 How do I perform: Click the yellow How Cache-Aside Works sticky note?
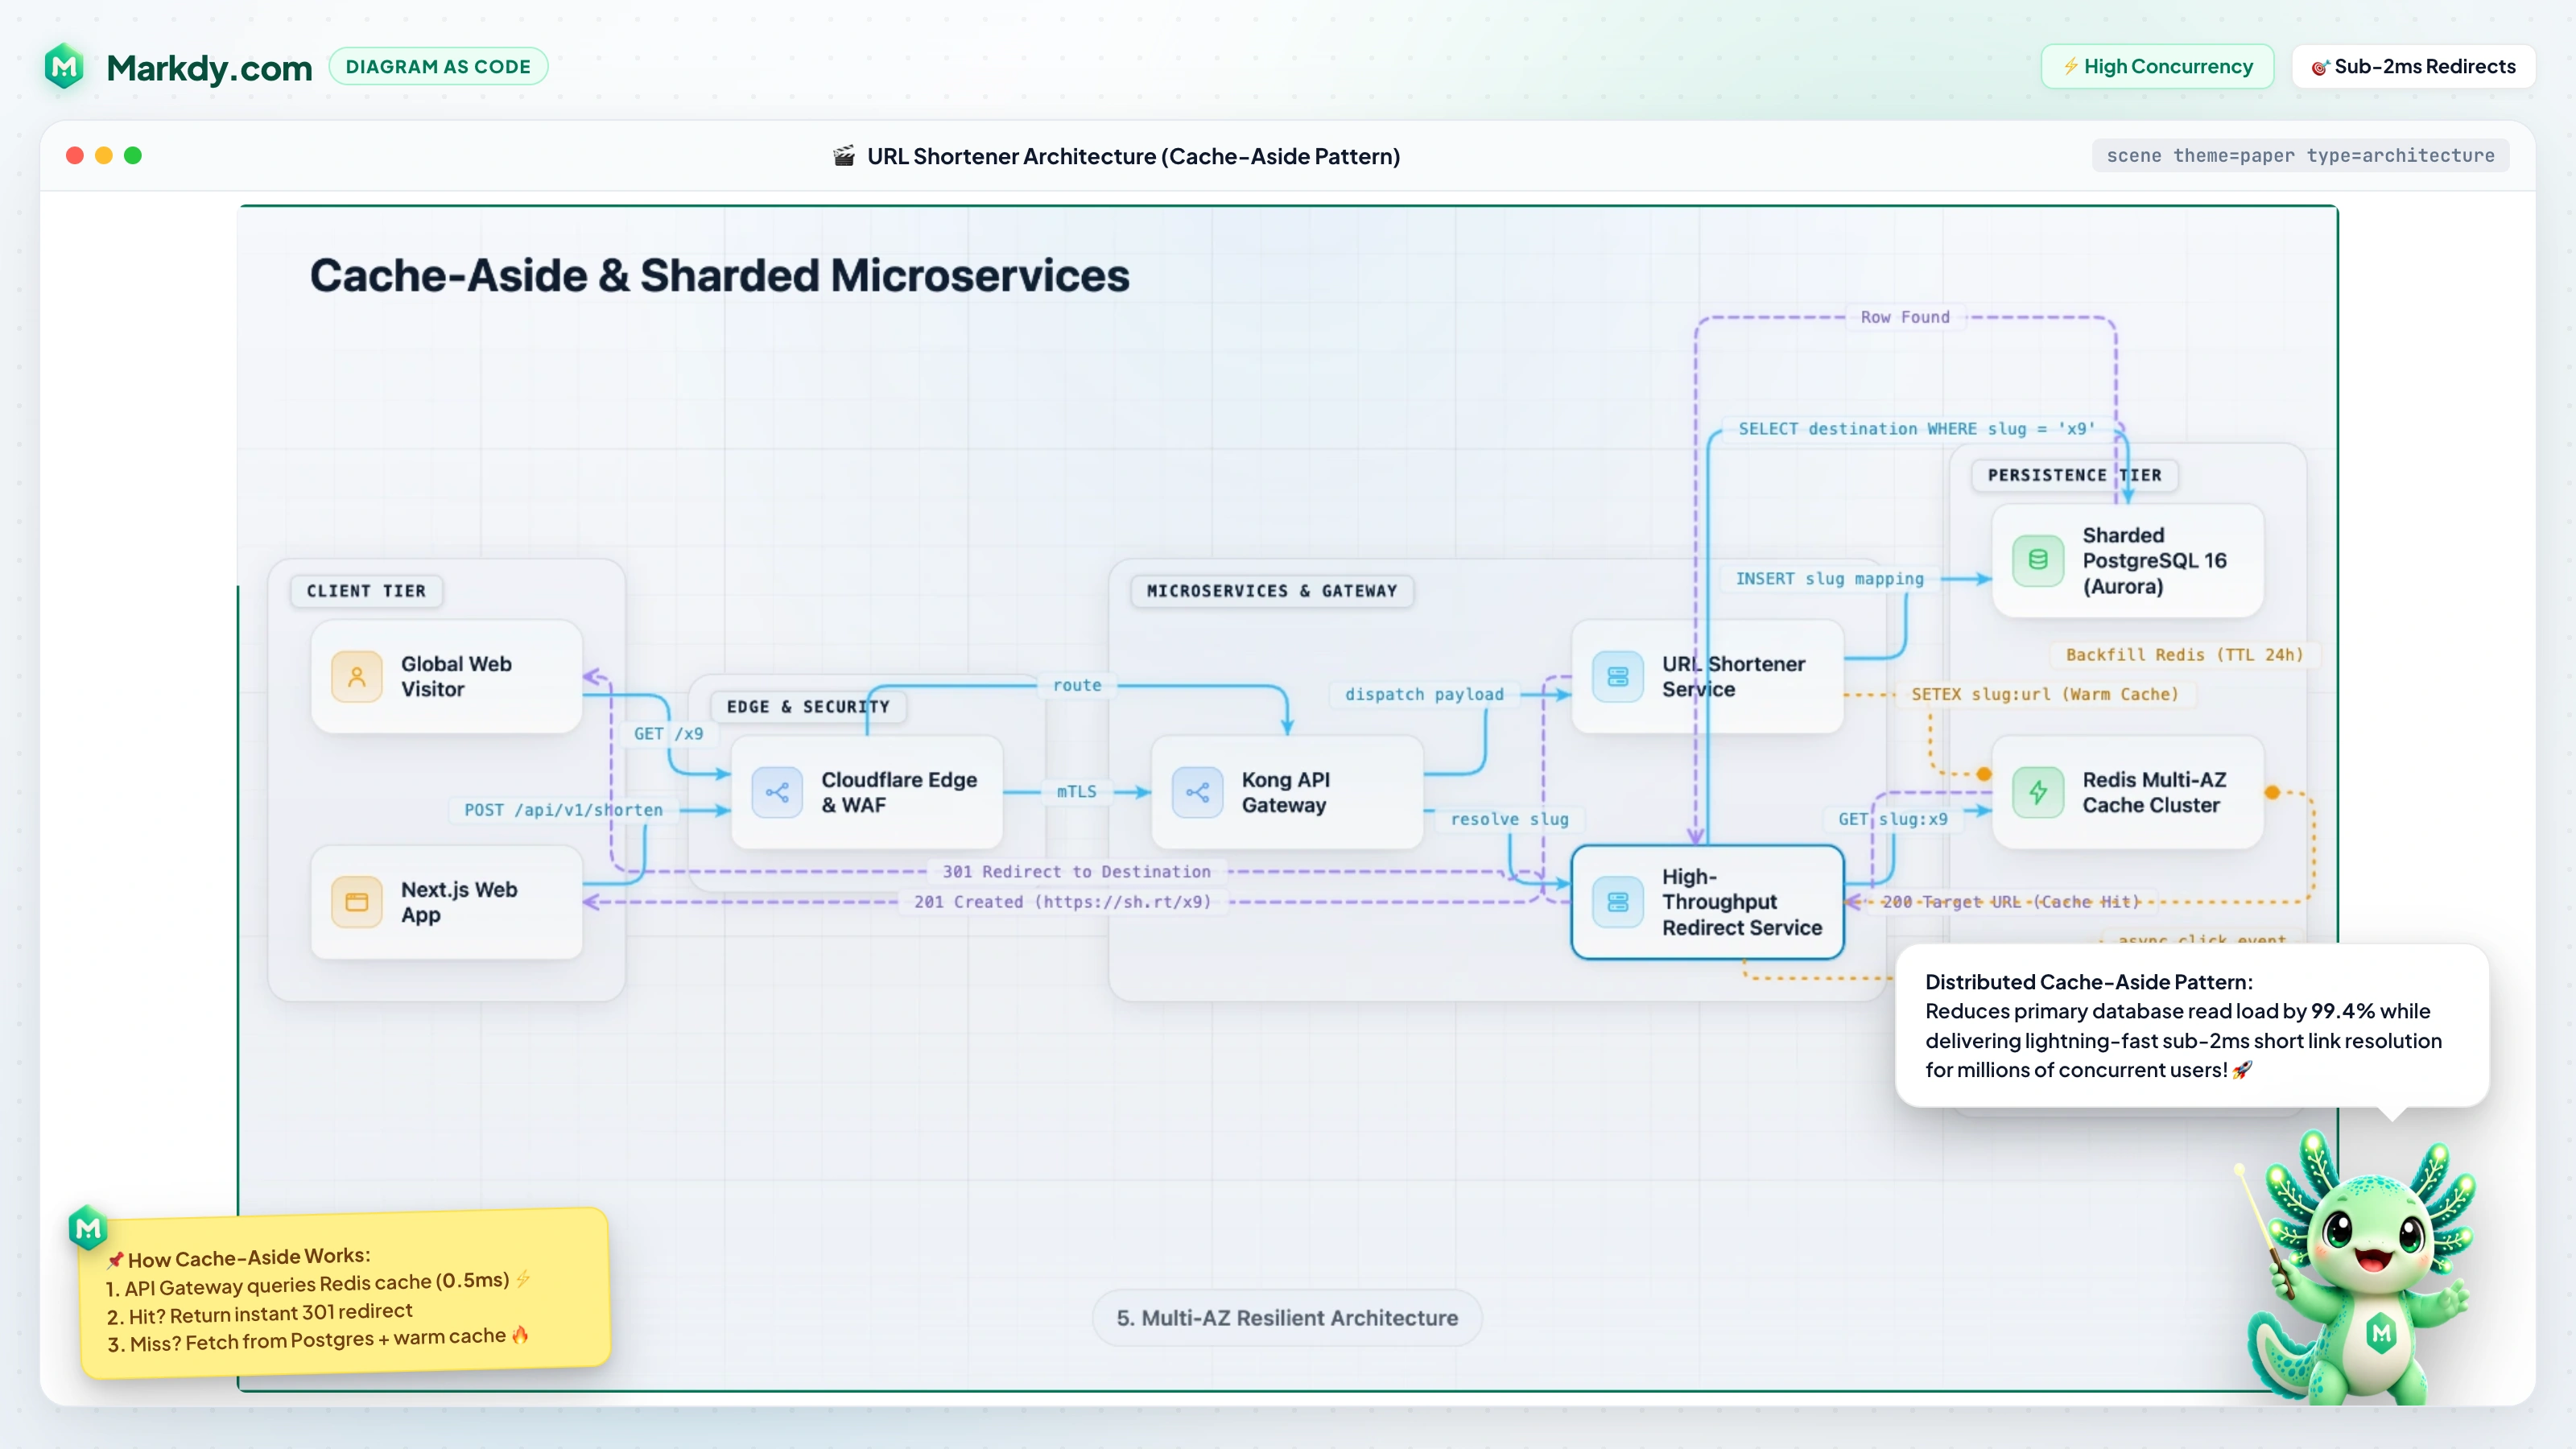pos(344,1294)
